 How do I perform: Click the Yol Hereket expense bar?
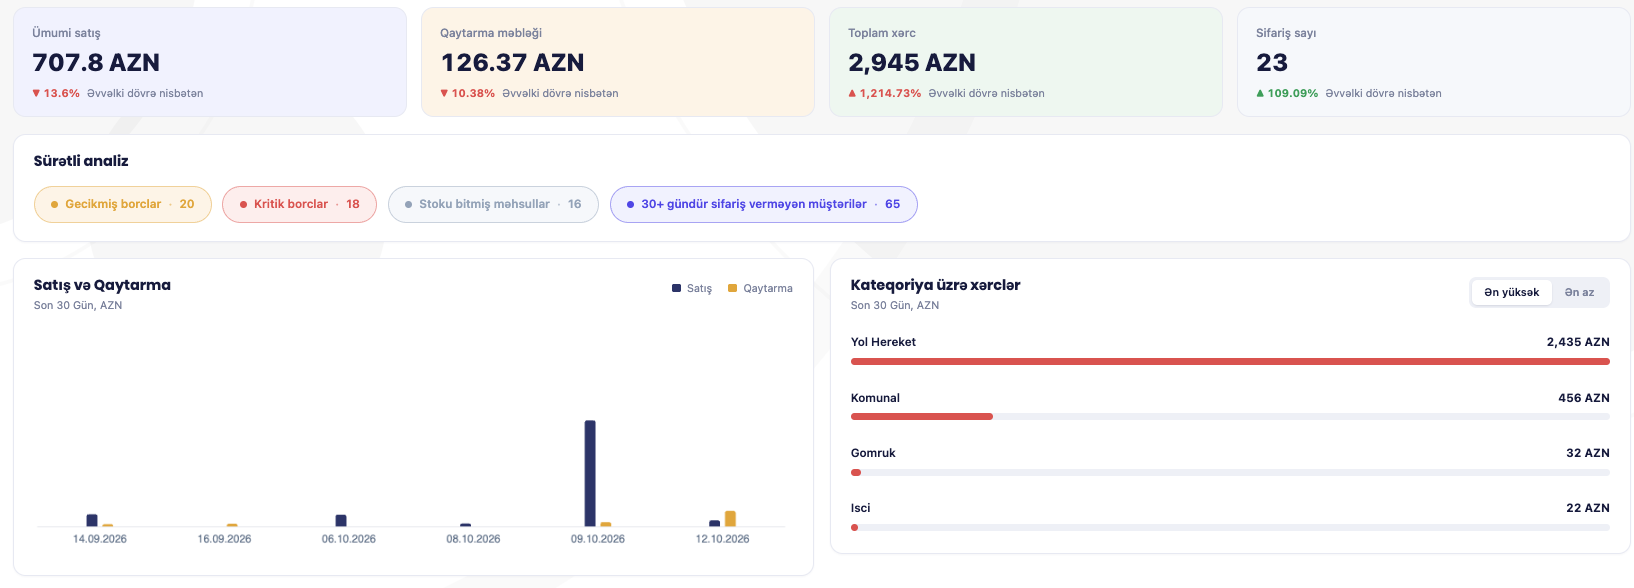(x=1230, y=361)
